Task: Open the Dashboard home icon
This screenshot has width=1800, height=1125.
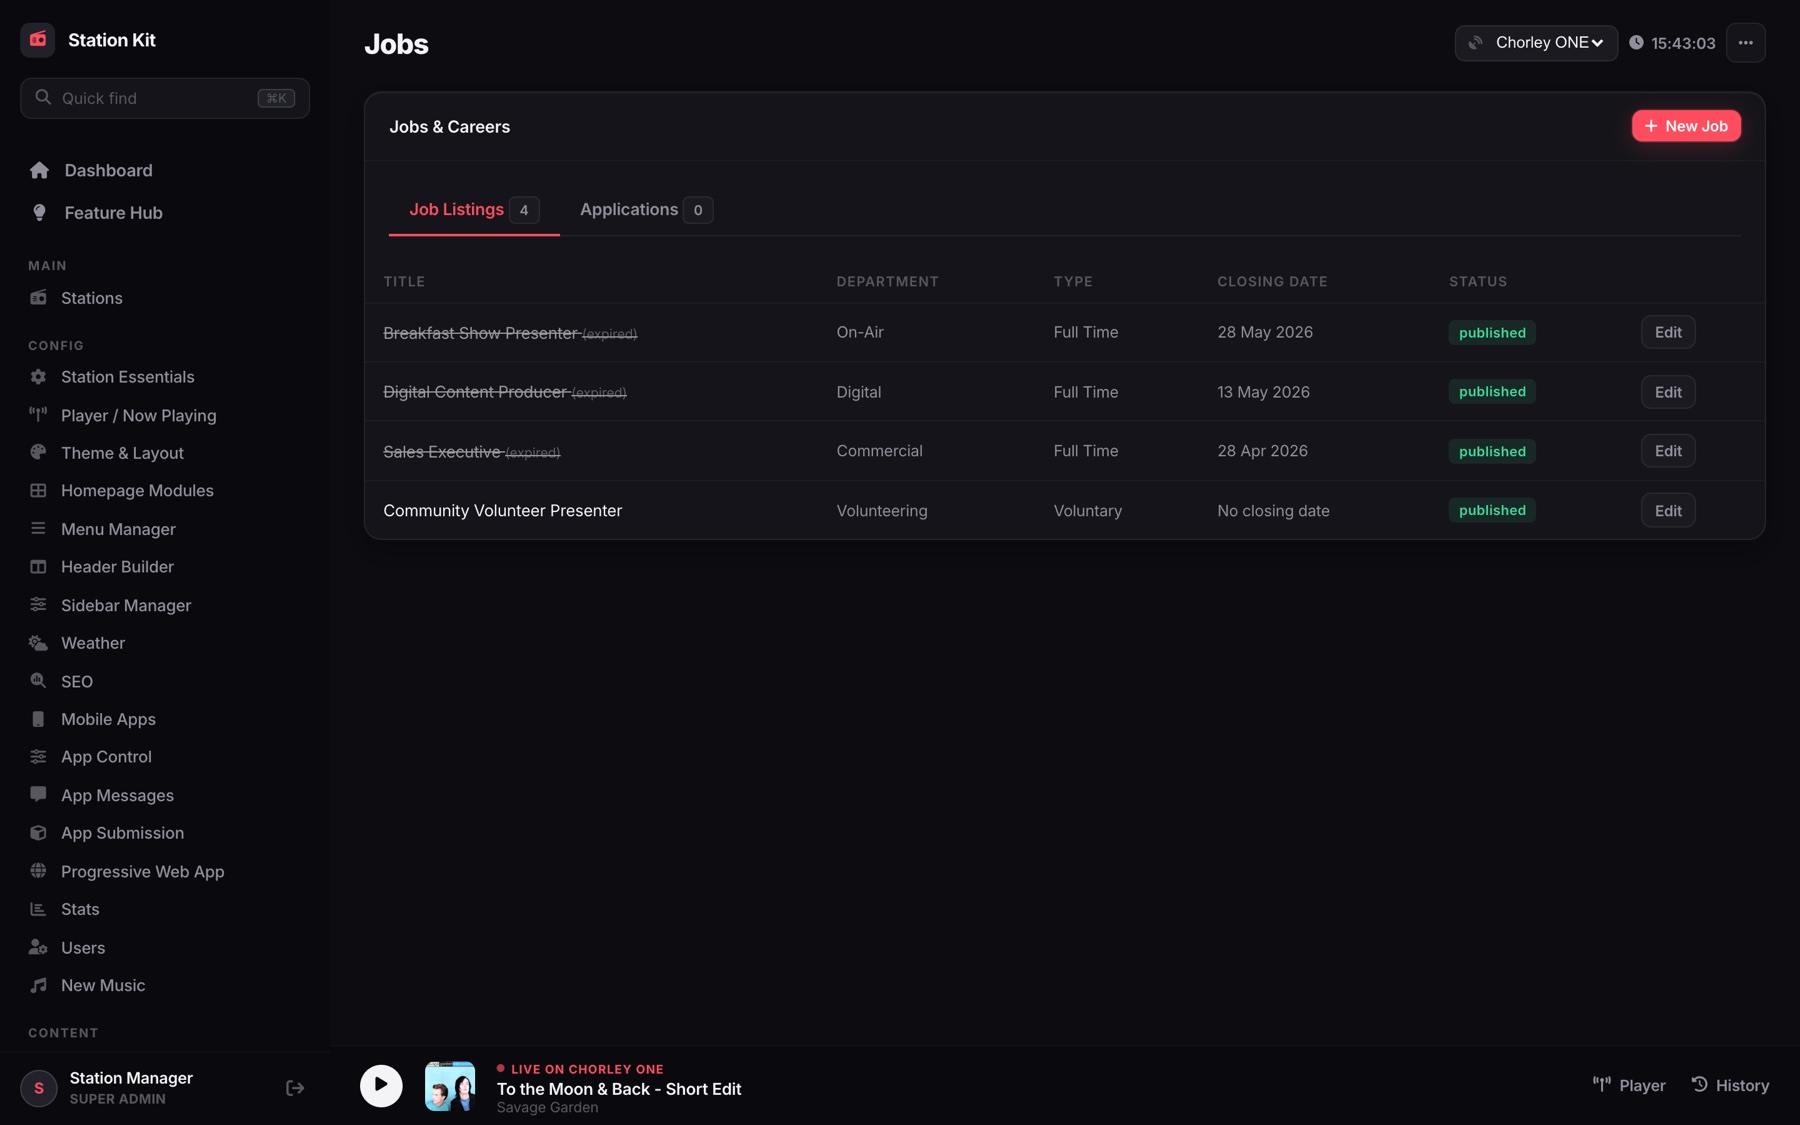Action: coord(39,170)
